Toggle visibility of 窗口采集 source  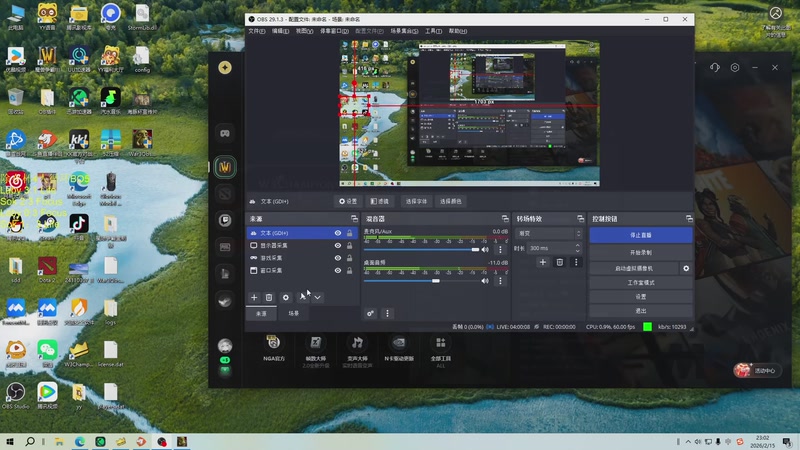pyautogui.click(x=338, y=270)
